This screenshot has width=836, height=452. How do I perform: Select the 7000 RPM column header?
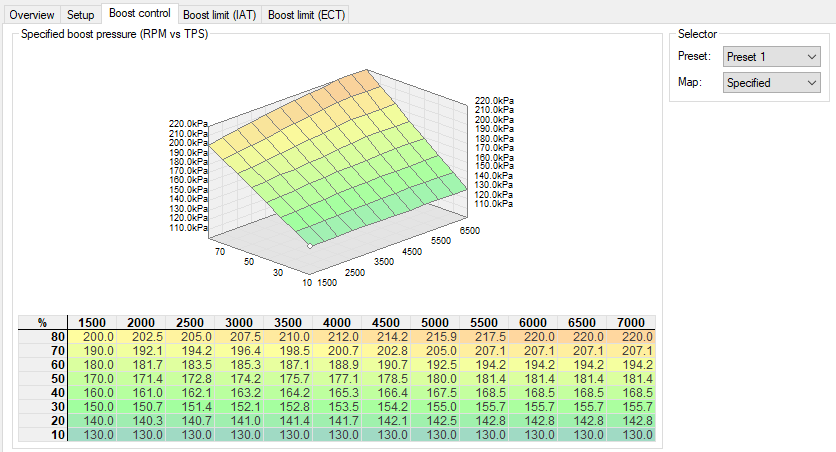632,322
